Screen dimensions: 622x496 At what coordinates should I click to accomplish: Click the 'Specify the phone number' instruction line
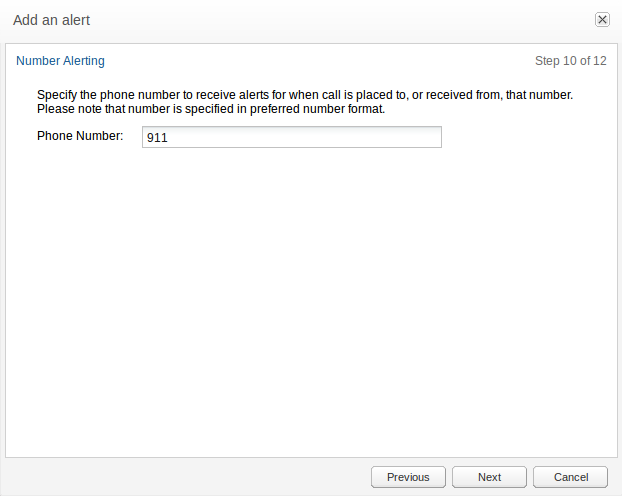point(305,95)
